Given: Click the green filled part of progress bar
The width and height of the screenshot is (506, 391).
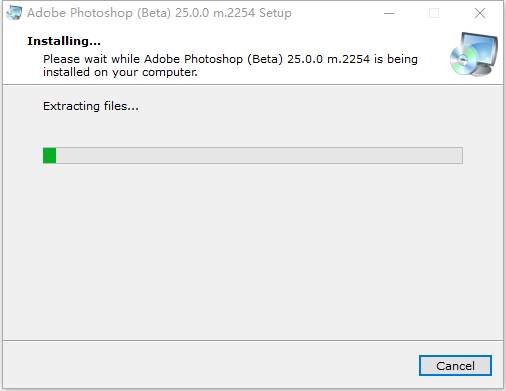Looking at the screenshot, I should 49,156.
